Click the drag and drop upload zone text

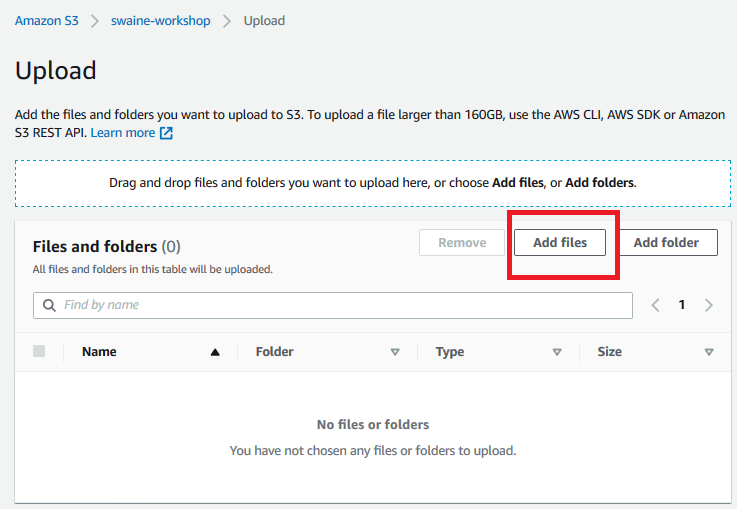point(373,183)
